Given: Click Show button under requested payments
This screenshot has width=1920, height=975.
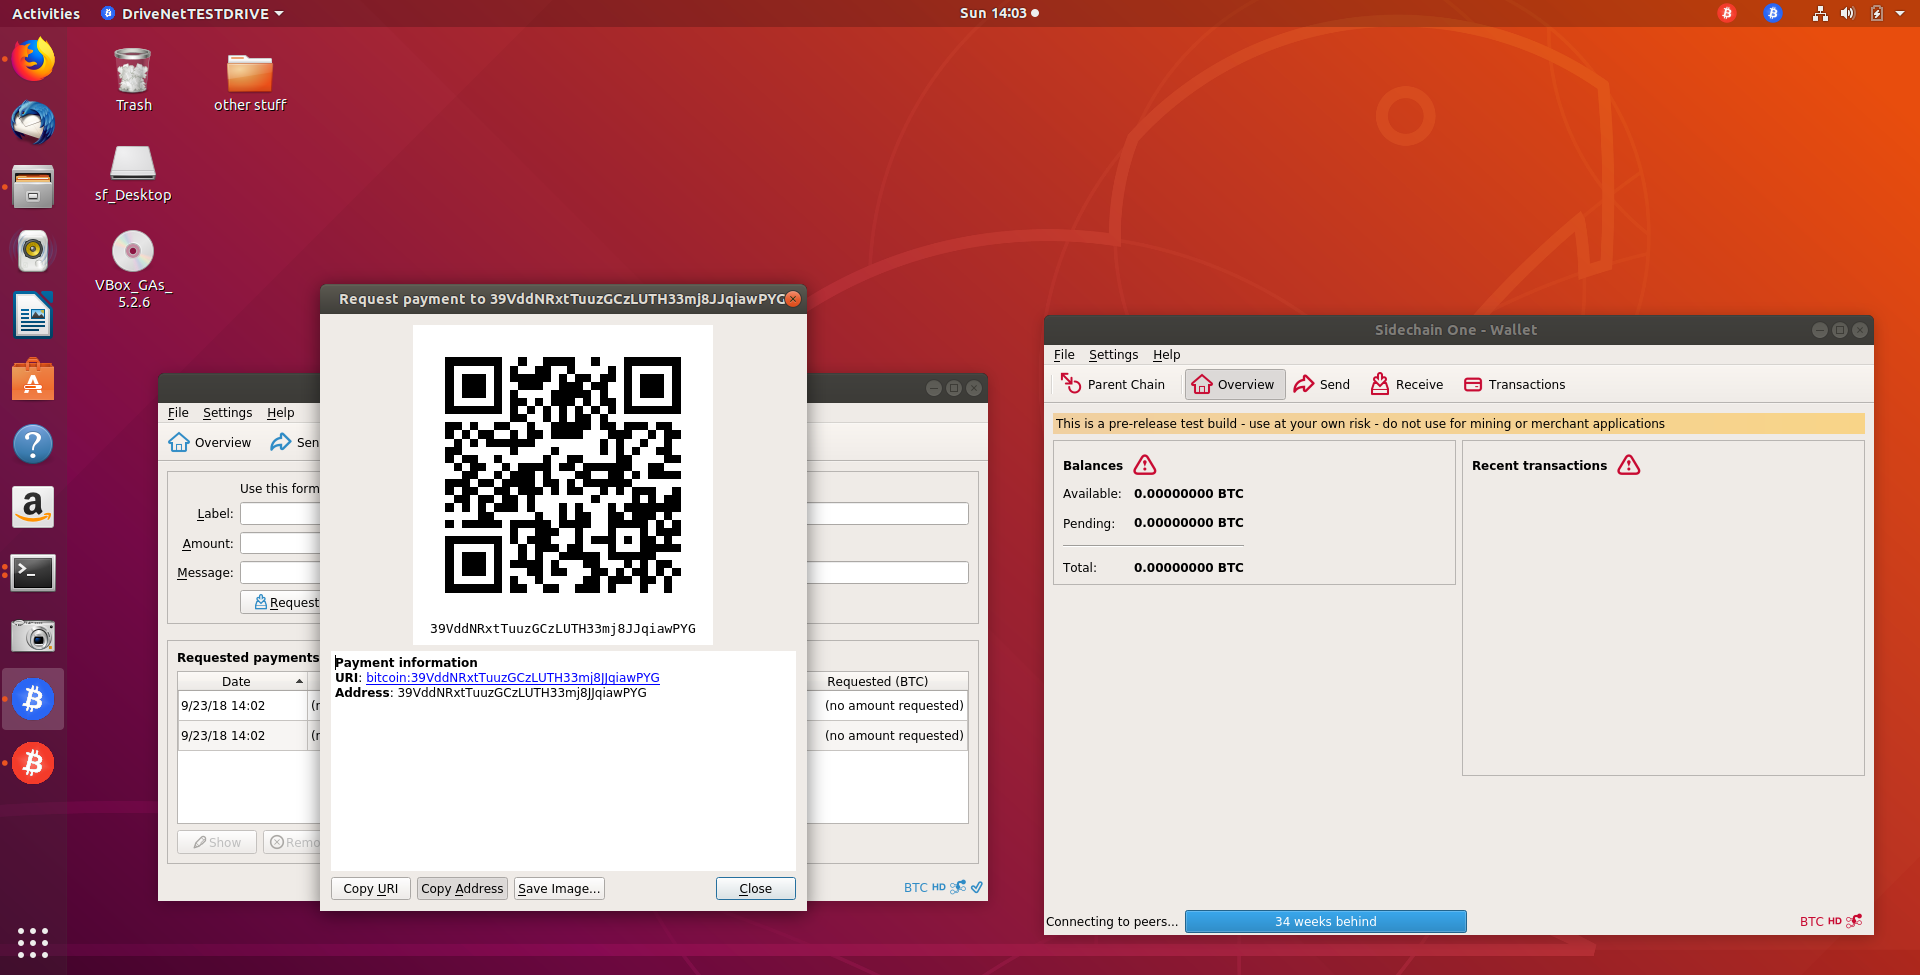Looking at the screenshot, I should (x=217, y=842).
